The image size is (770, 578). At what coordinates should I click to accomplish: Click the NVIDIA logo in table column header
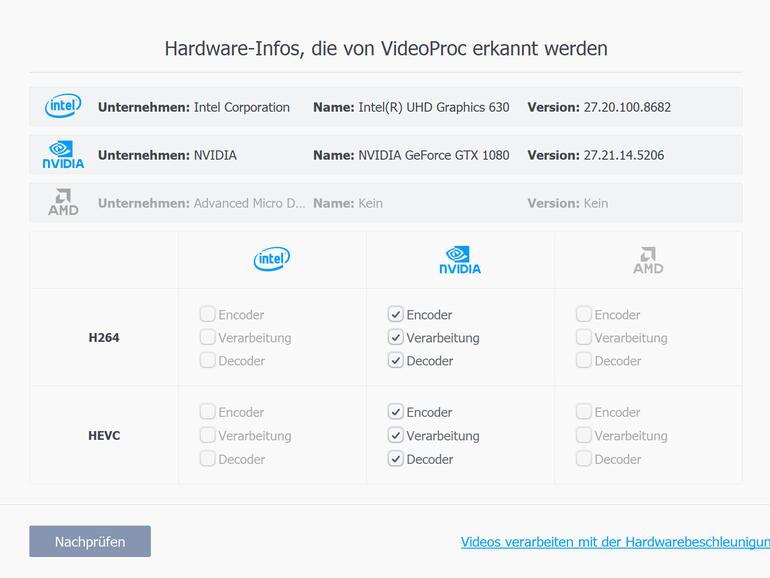[x=460, y=260]
